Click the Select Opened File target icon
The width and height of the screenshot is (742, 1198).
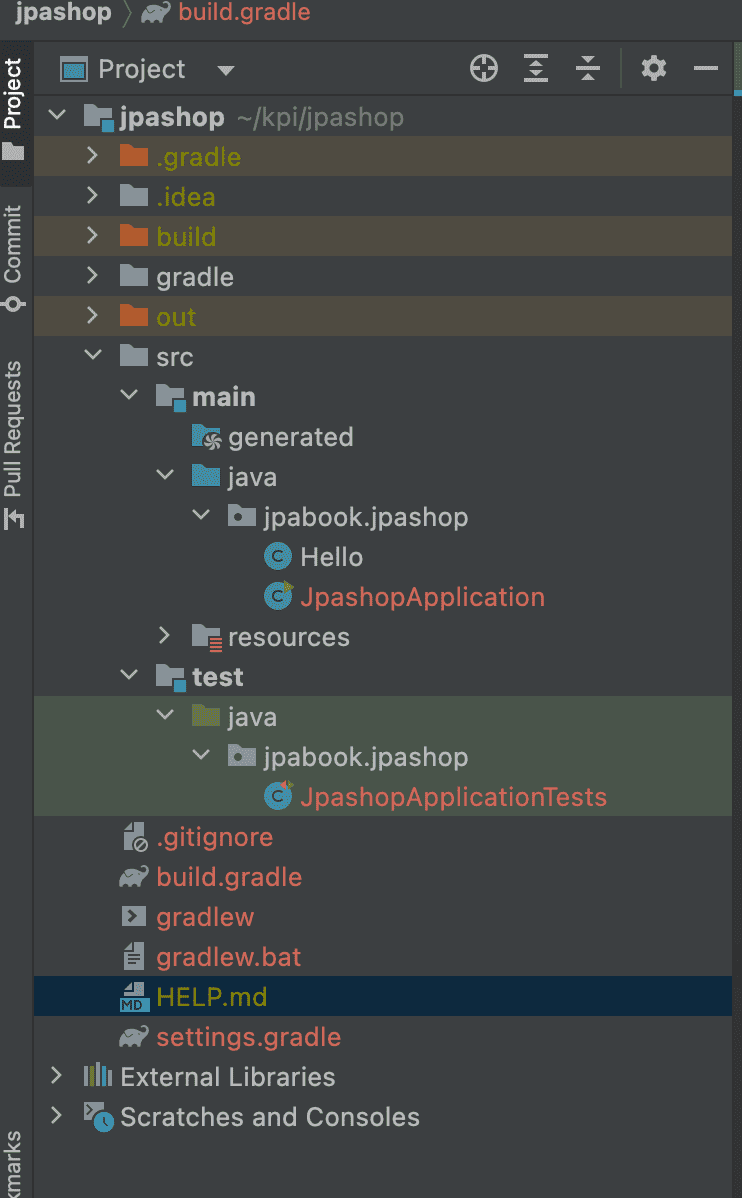coord(484,69)
